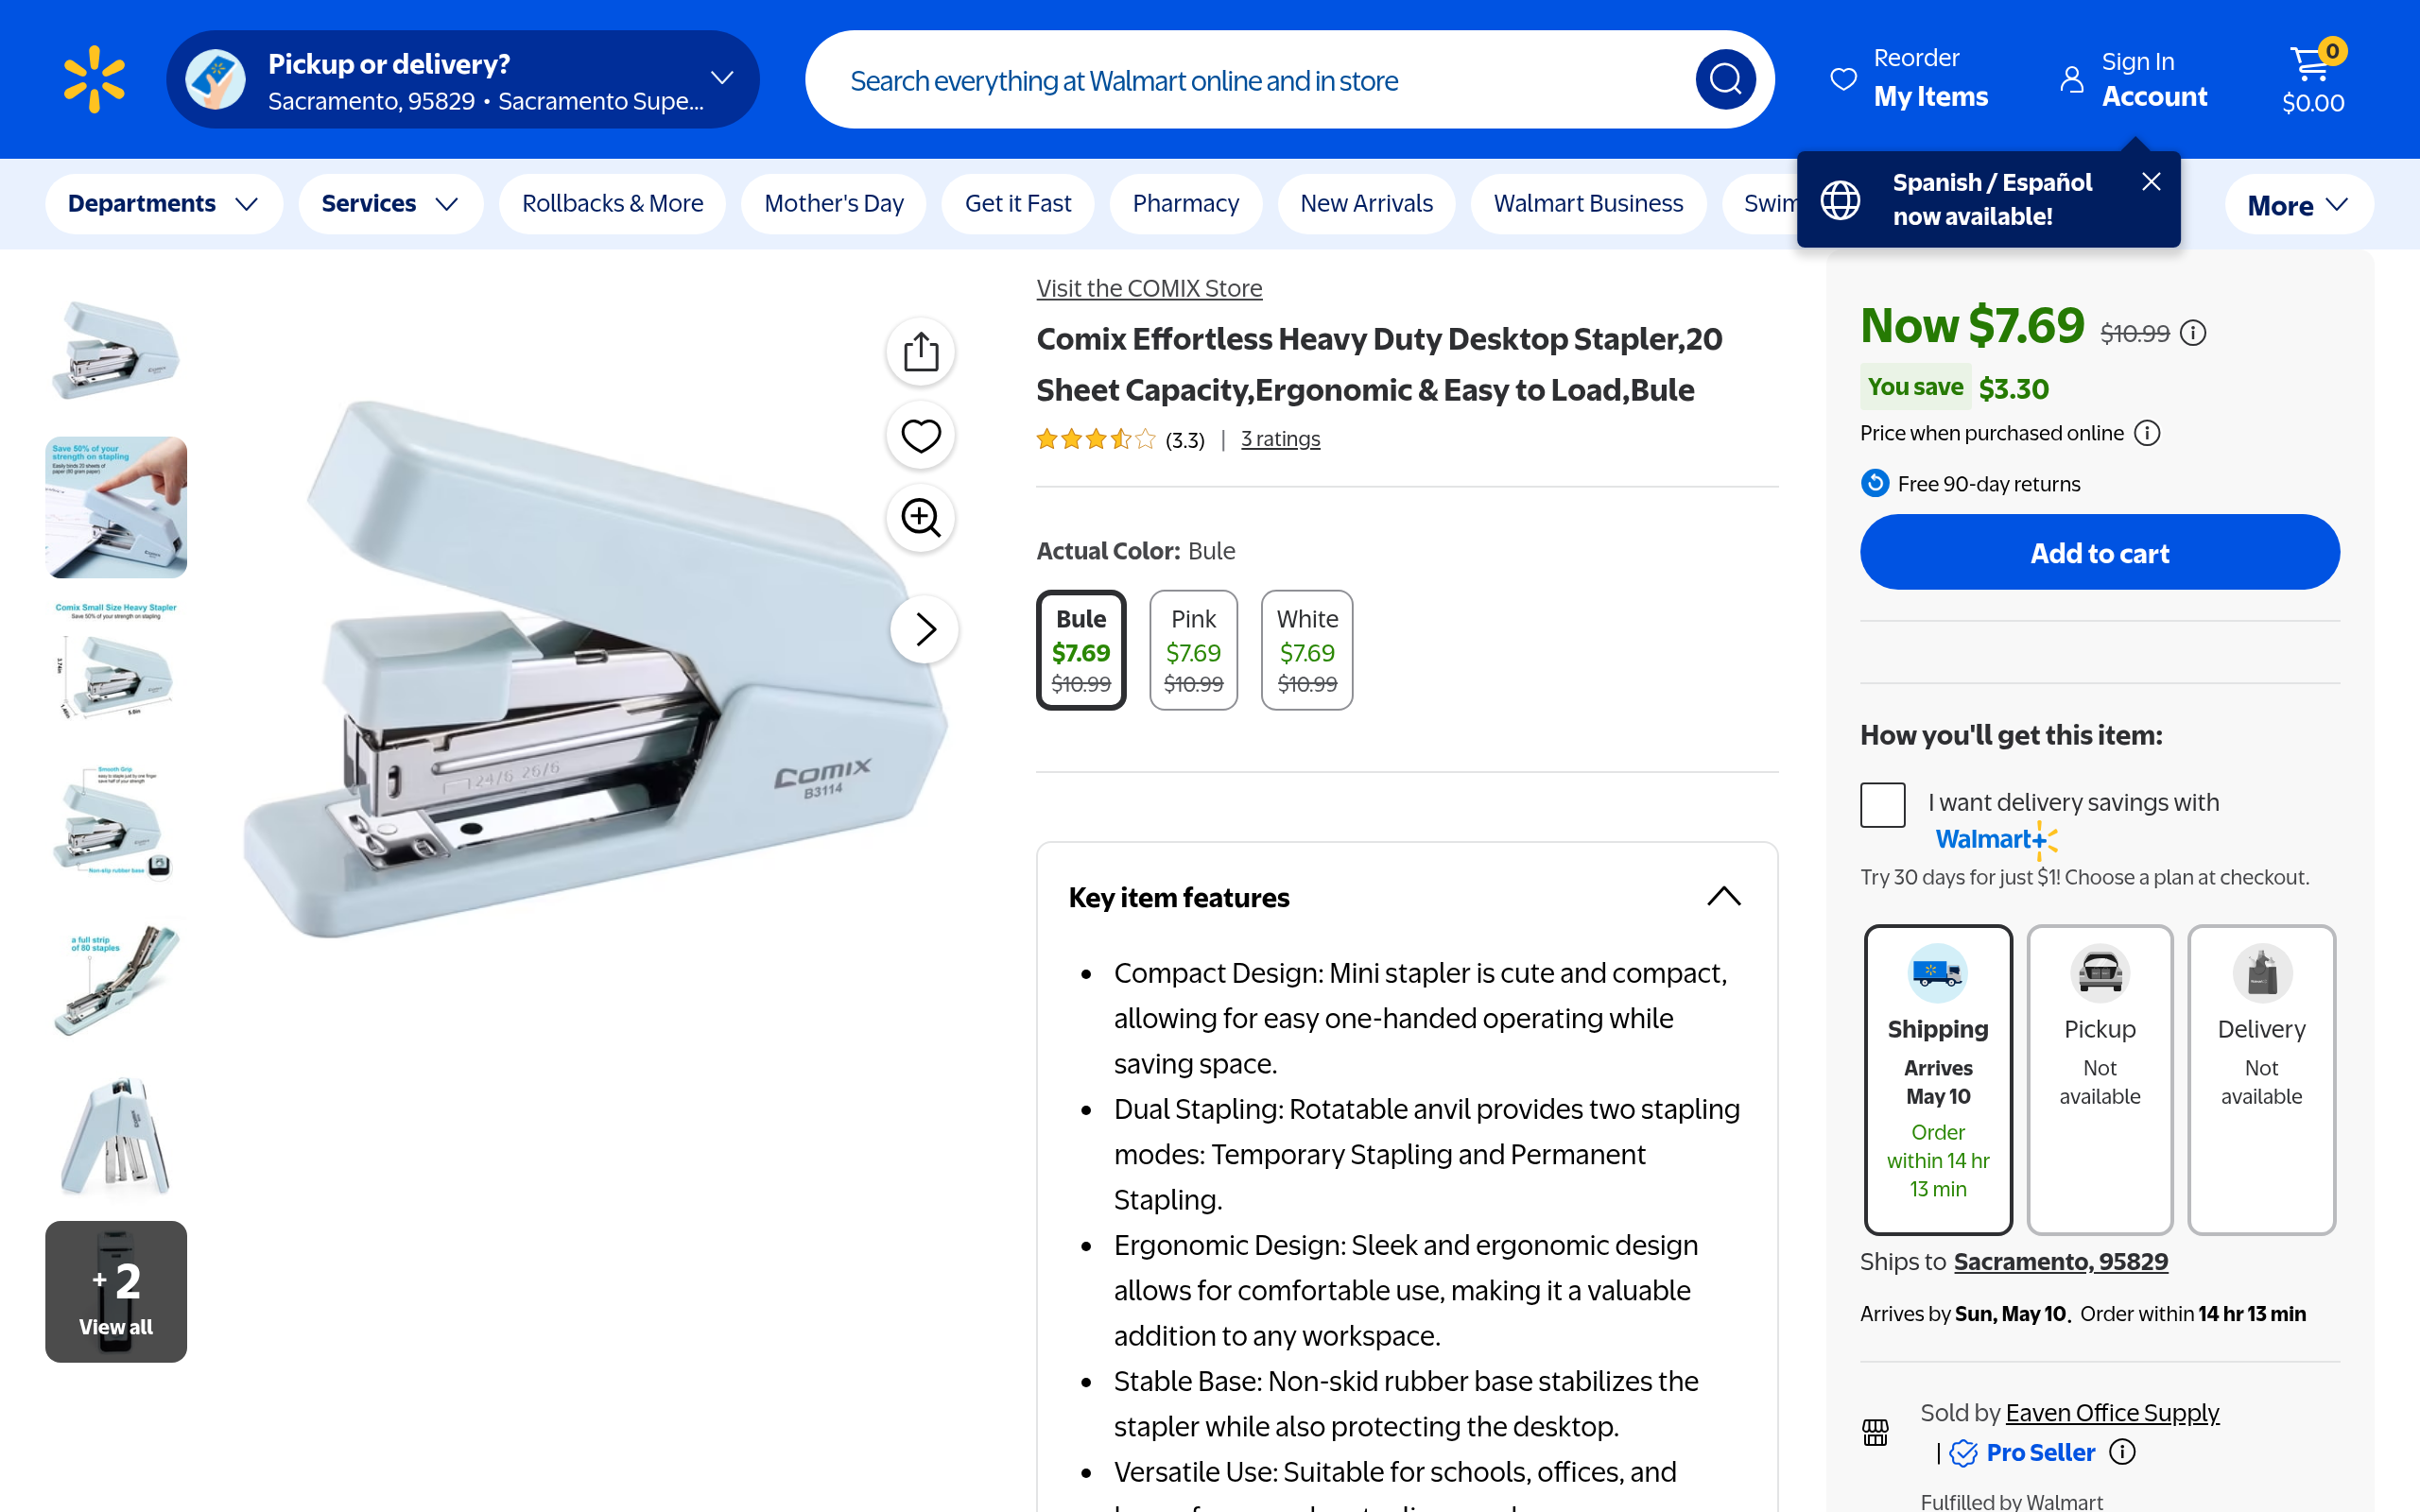
Task: Collapse the Key item features section
Action: tap(1724, 897)
